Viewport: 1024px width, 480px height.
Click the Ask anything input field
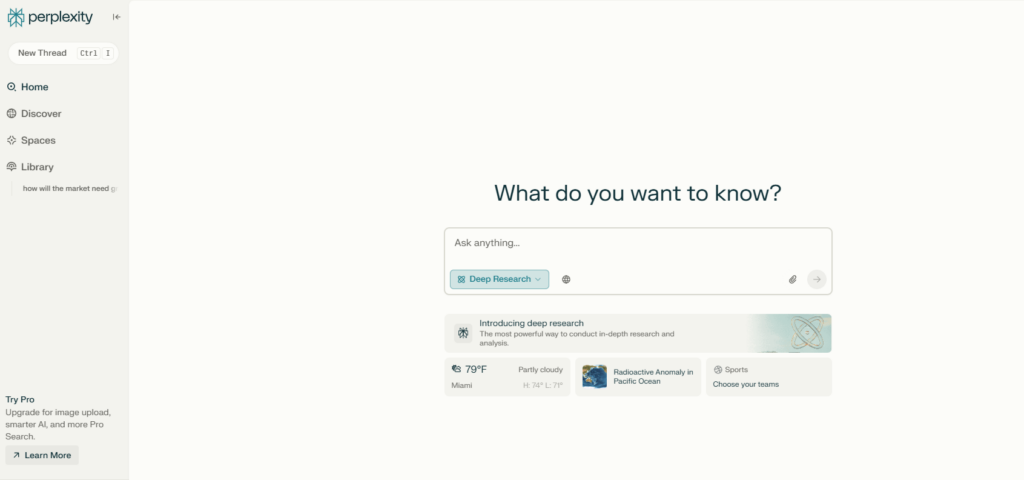638,244
